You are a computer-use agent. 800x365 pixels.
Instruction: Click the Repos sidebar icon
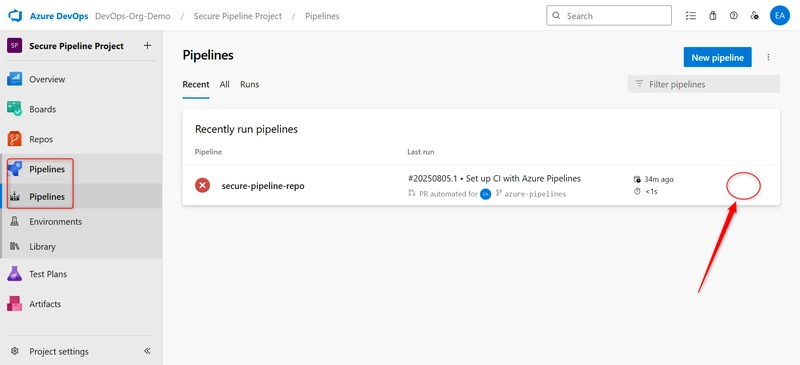coord(14,139)
